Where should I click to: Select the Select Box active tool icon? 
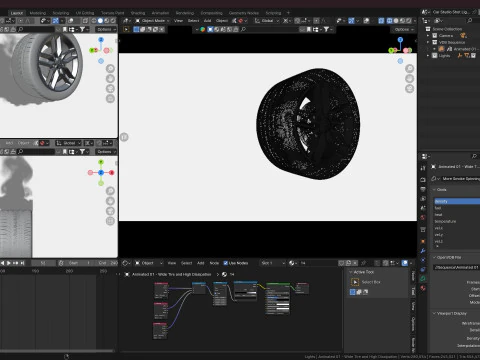[355, 282]
